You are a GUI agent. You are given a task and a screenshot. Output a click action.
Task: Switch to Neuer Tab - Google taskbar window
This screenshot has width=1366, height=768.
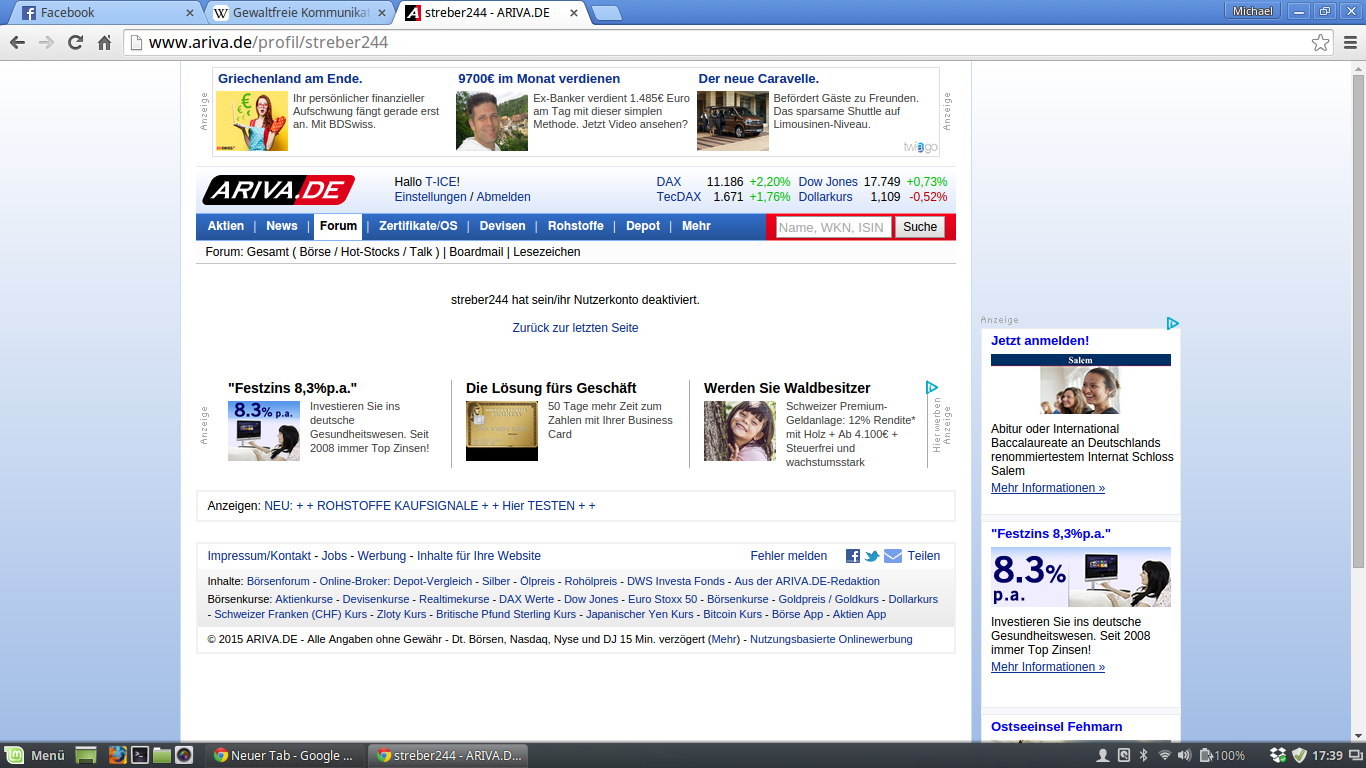[x=284, y=755]
